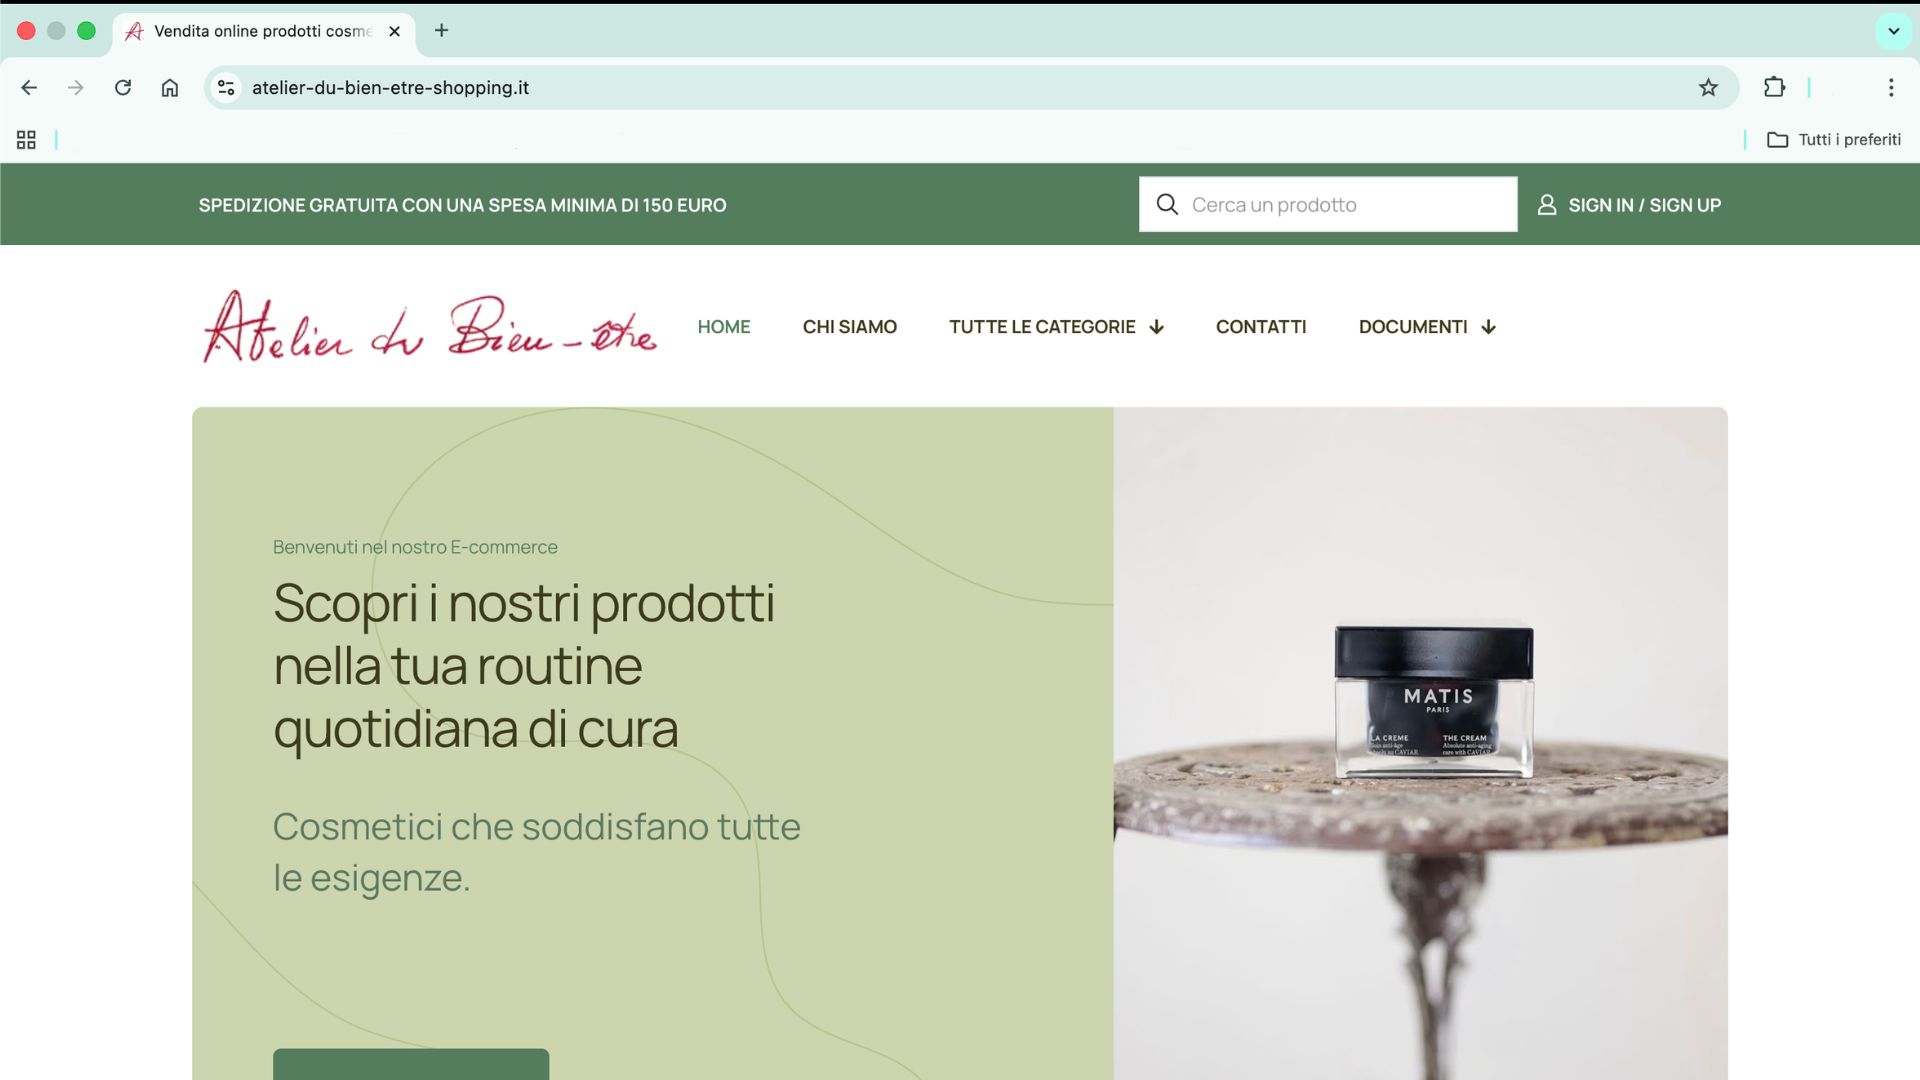1920x1080 pixels.
Task: Open the tab search chevron
Action: point(1893,31)
